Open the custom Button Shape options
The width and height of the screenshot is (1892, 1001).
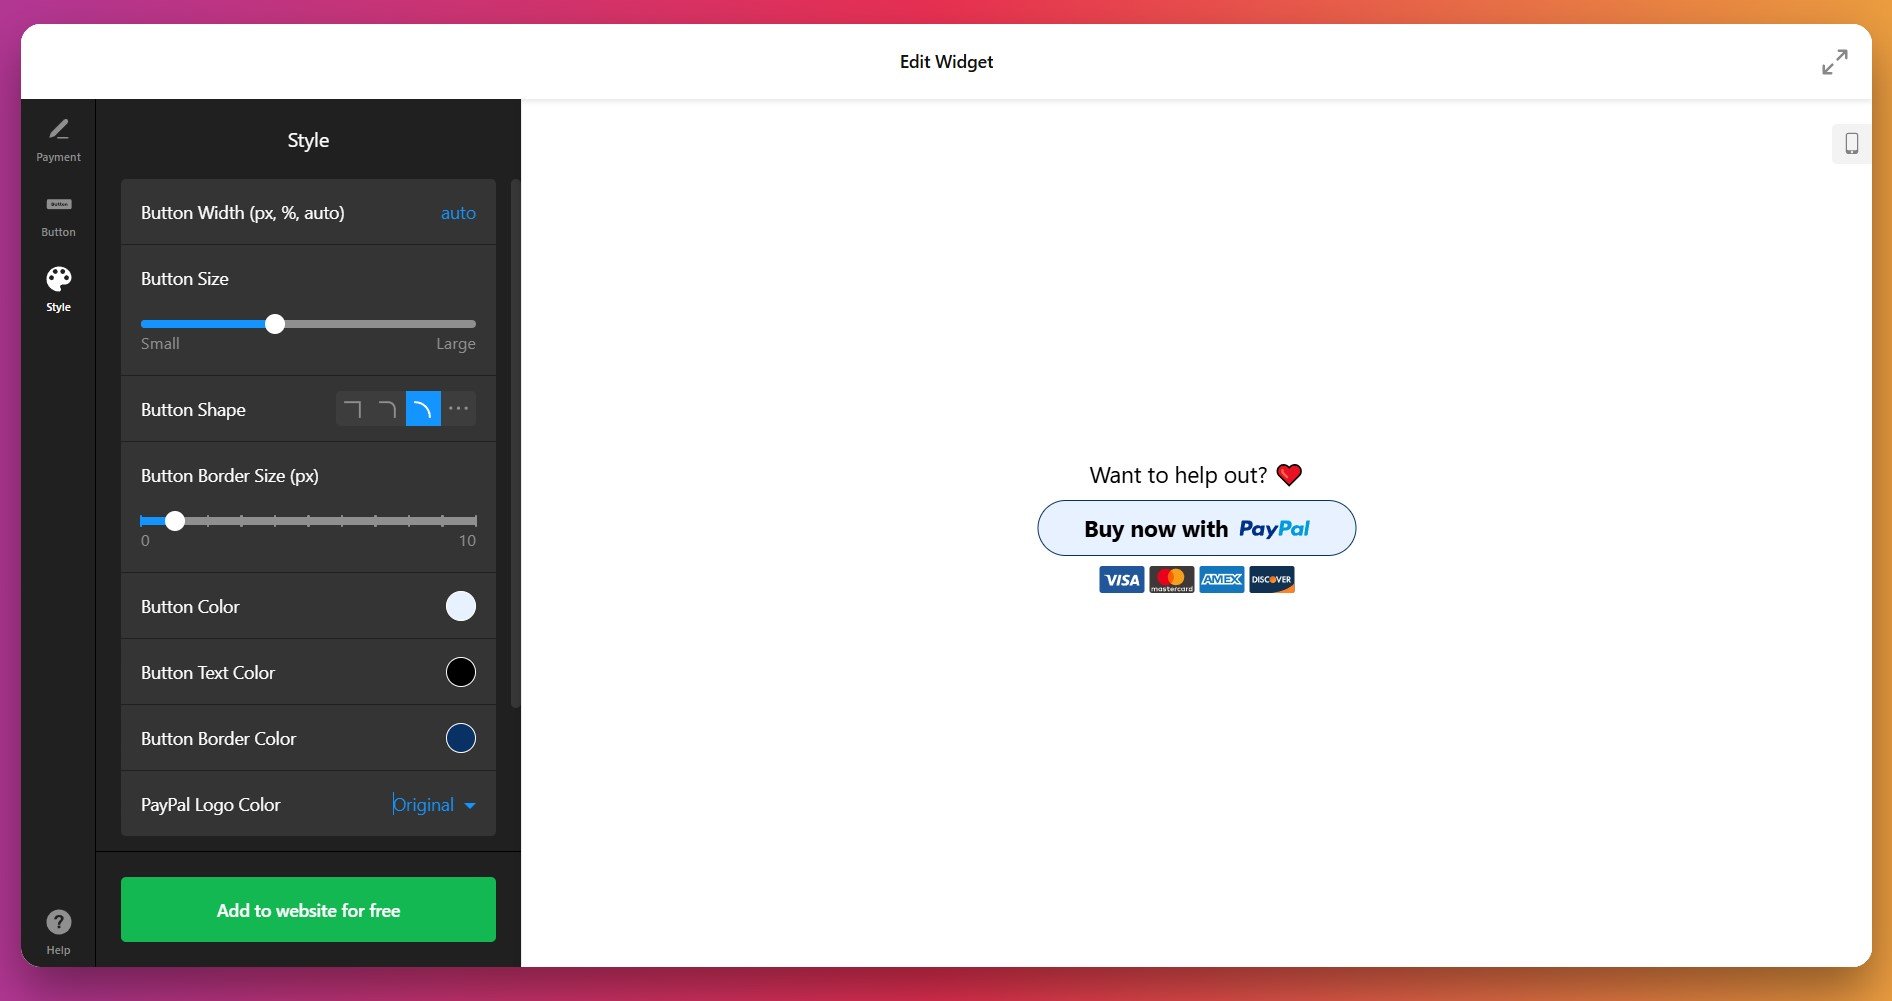click(458, 408)
